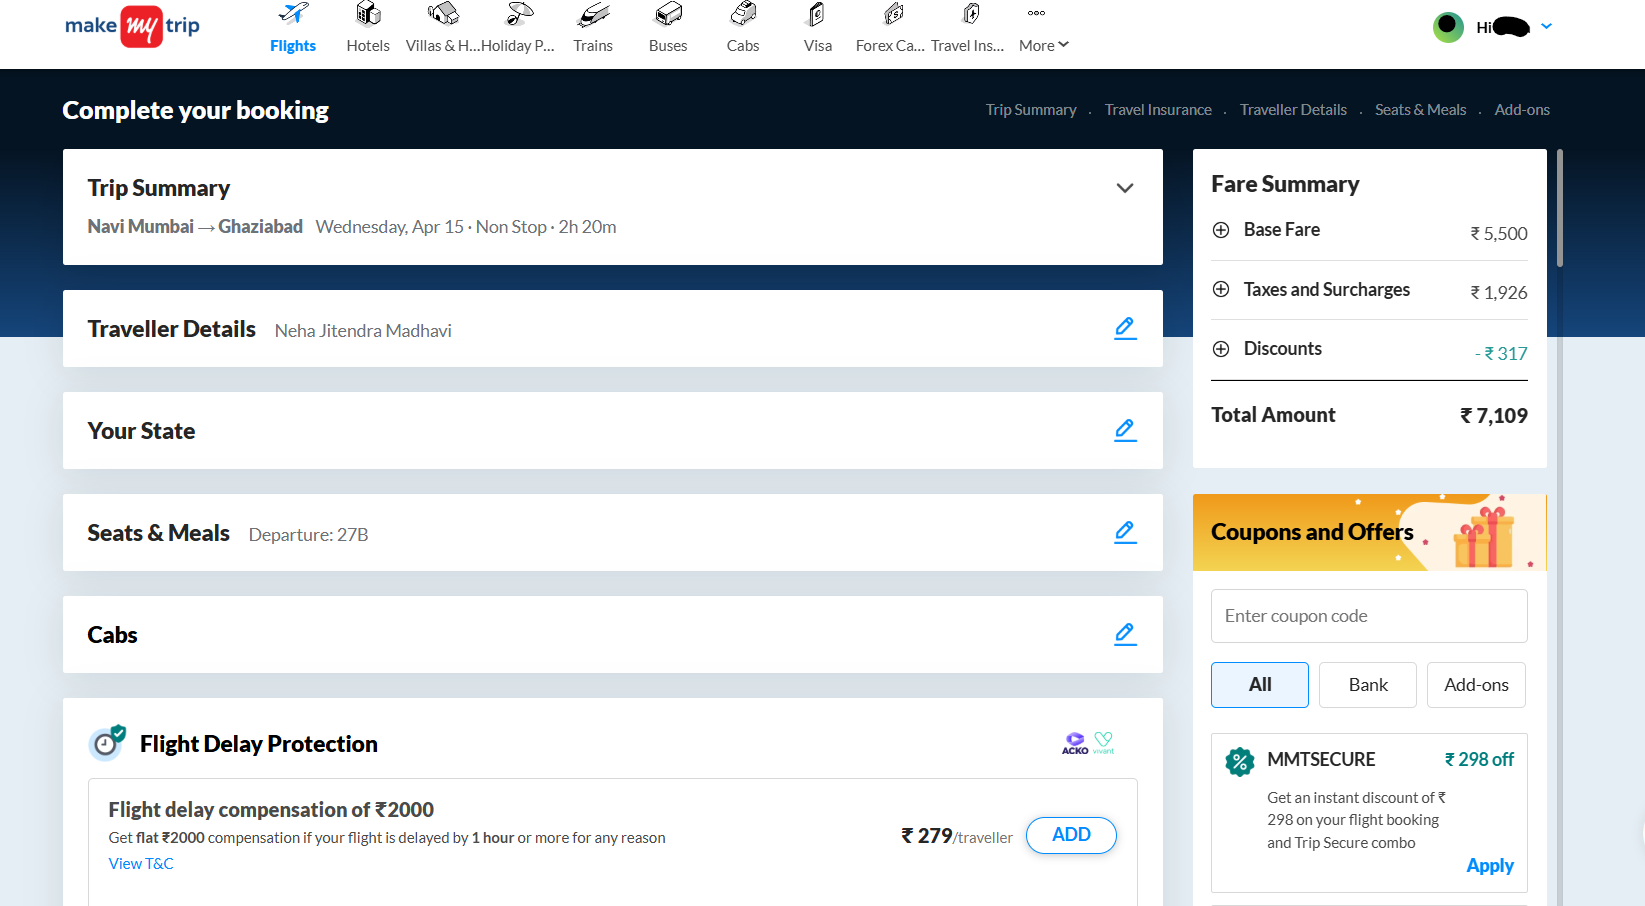Add Flight Delay Protection with ADD button
This screenshot has width=1645, height=906.
1071,835
